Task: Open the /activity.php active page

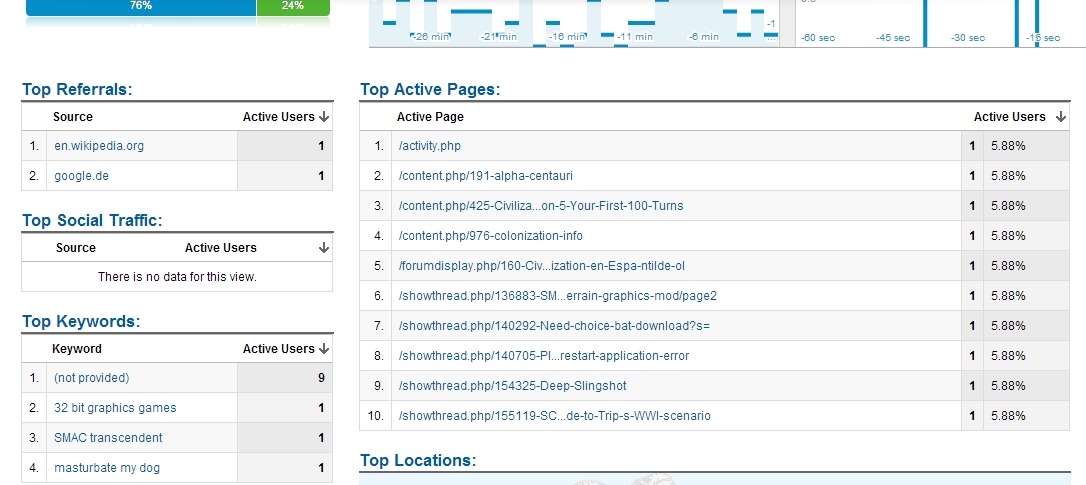Action: (429, 146)
